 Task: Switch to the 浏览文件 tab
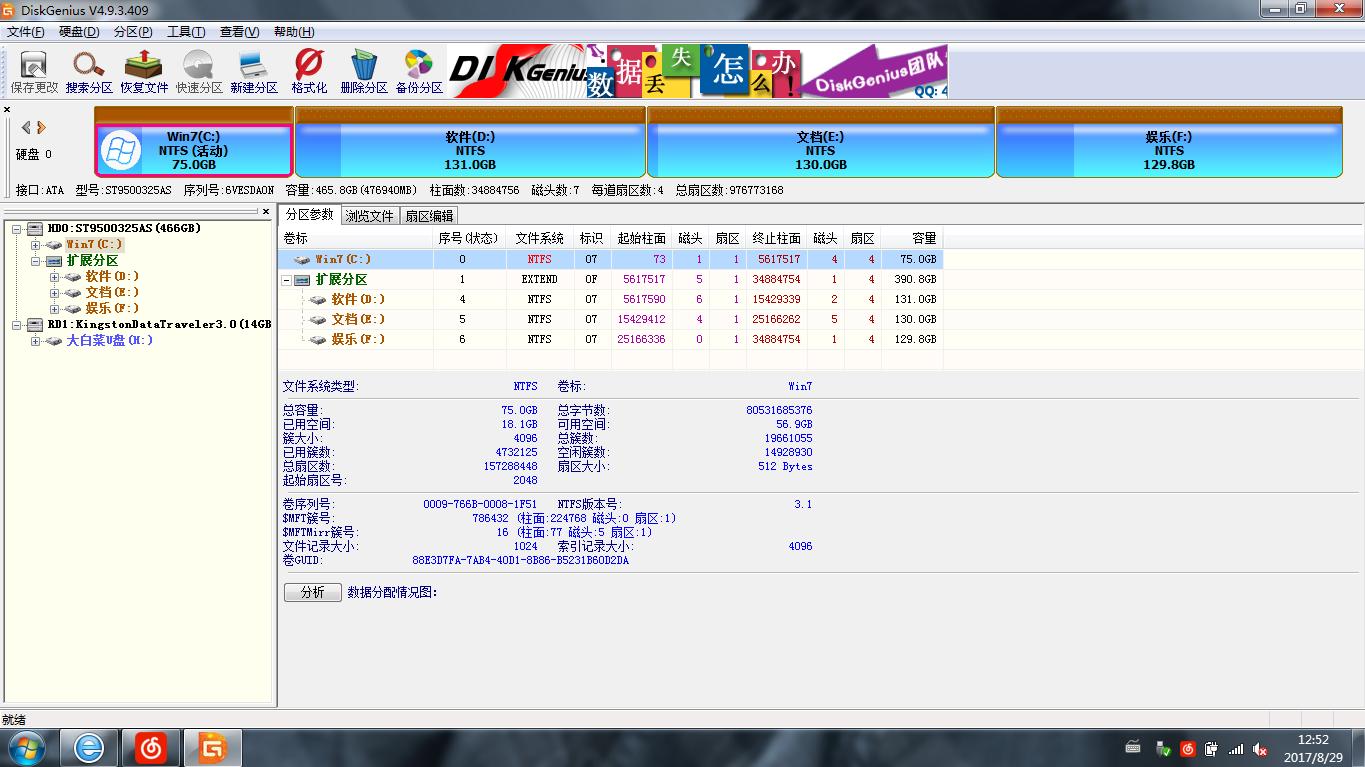(371, 215)
